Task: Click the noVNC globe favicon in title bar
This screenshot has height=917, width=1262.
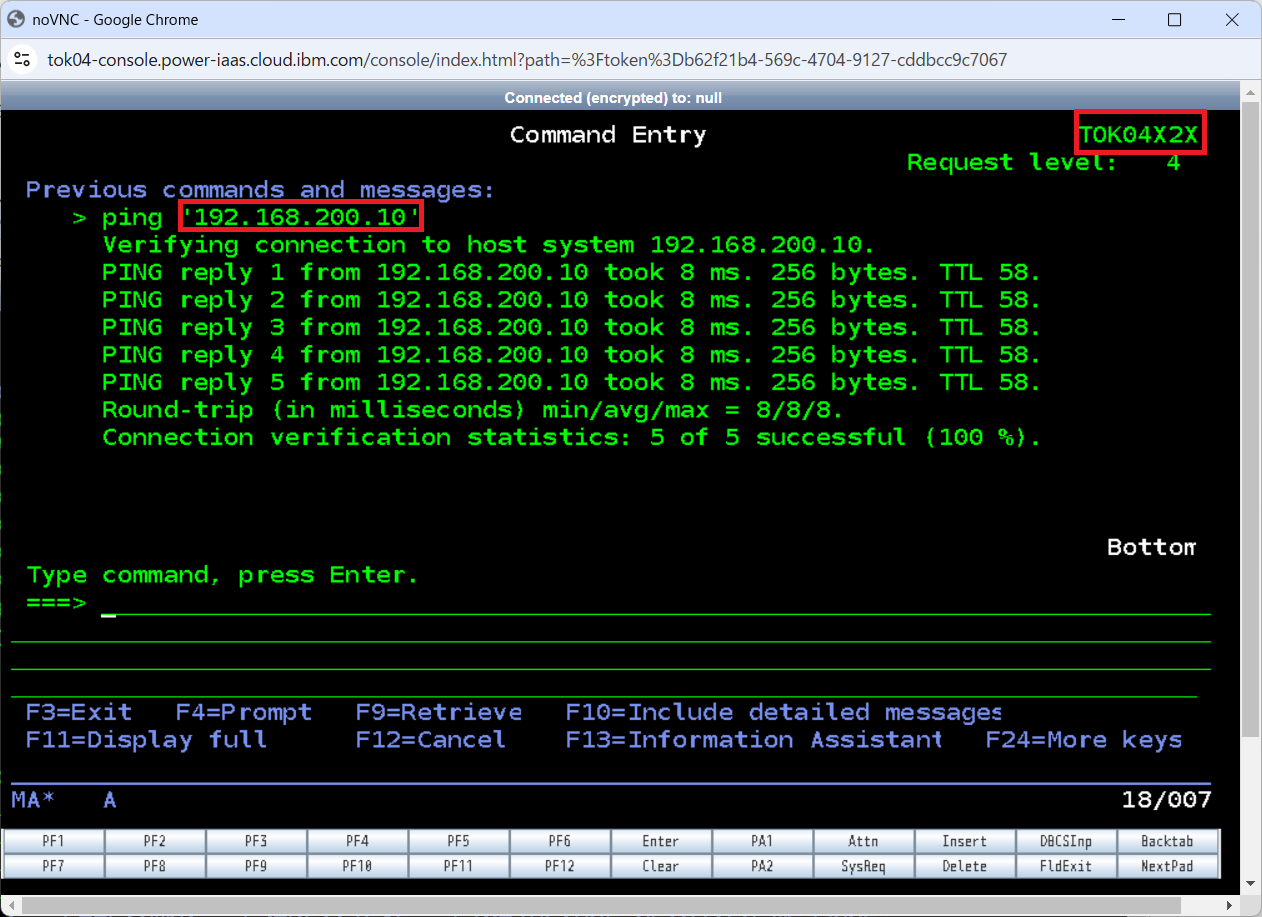Action: click(16, 19)
